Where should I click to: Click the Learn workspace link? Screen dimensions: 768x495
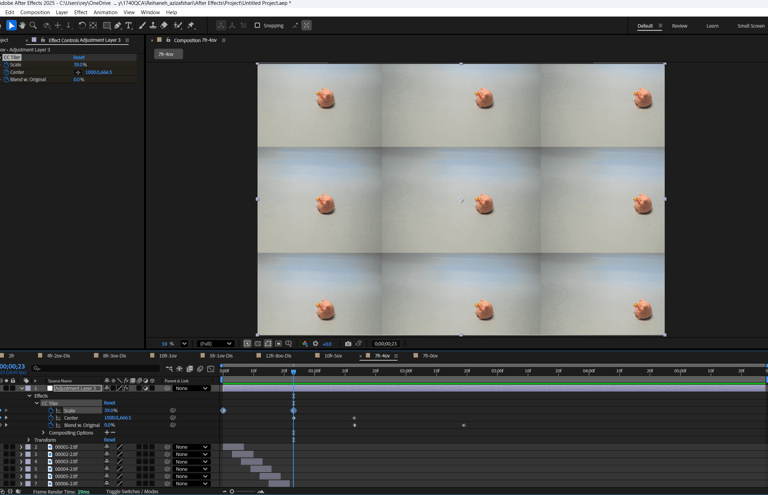coord(713,26)
